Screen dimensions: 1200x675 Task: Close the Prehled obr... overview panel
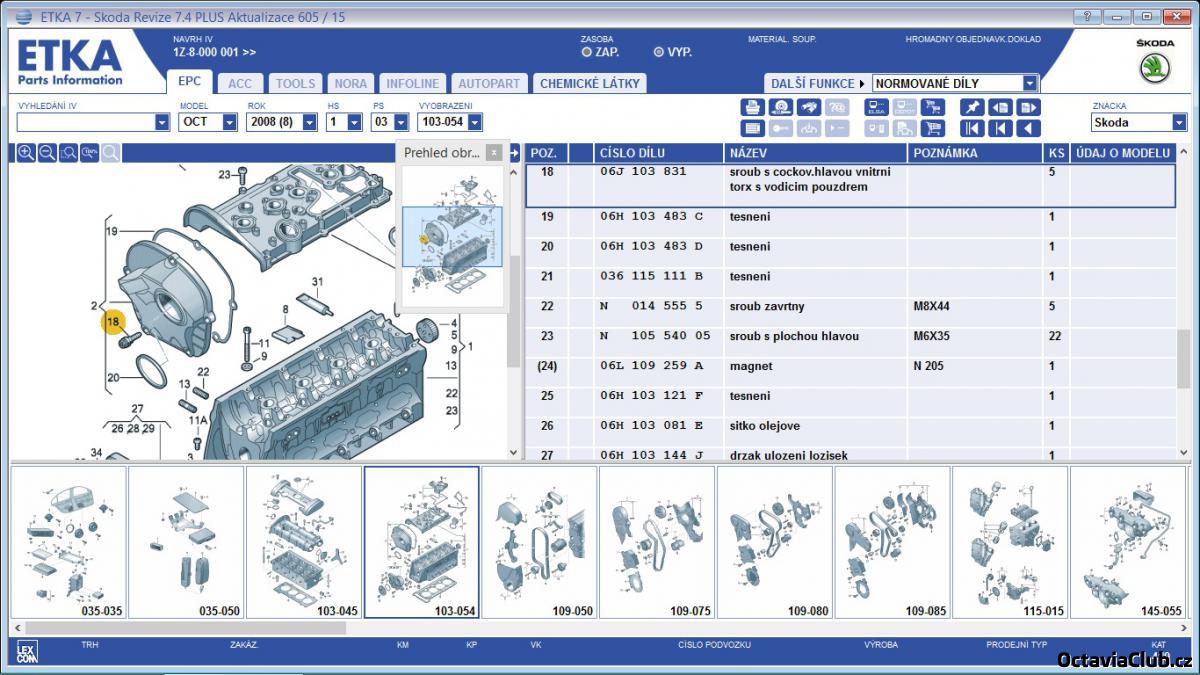pos(494,153)
